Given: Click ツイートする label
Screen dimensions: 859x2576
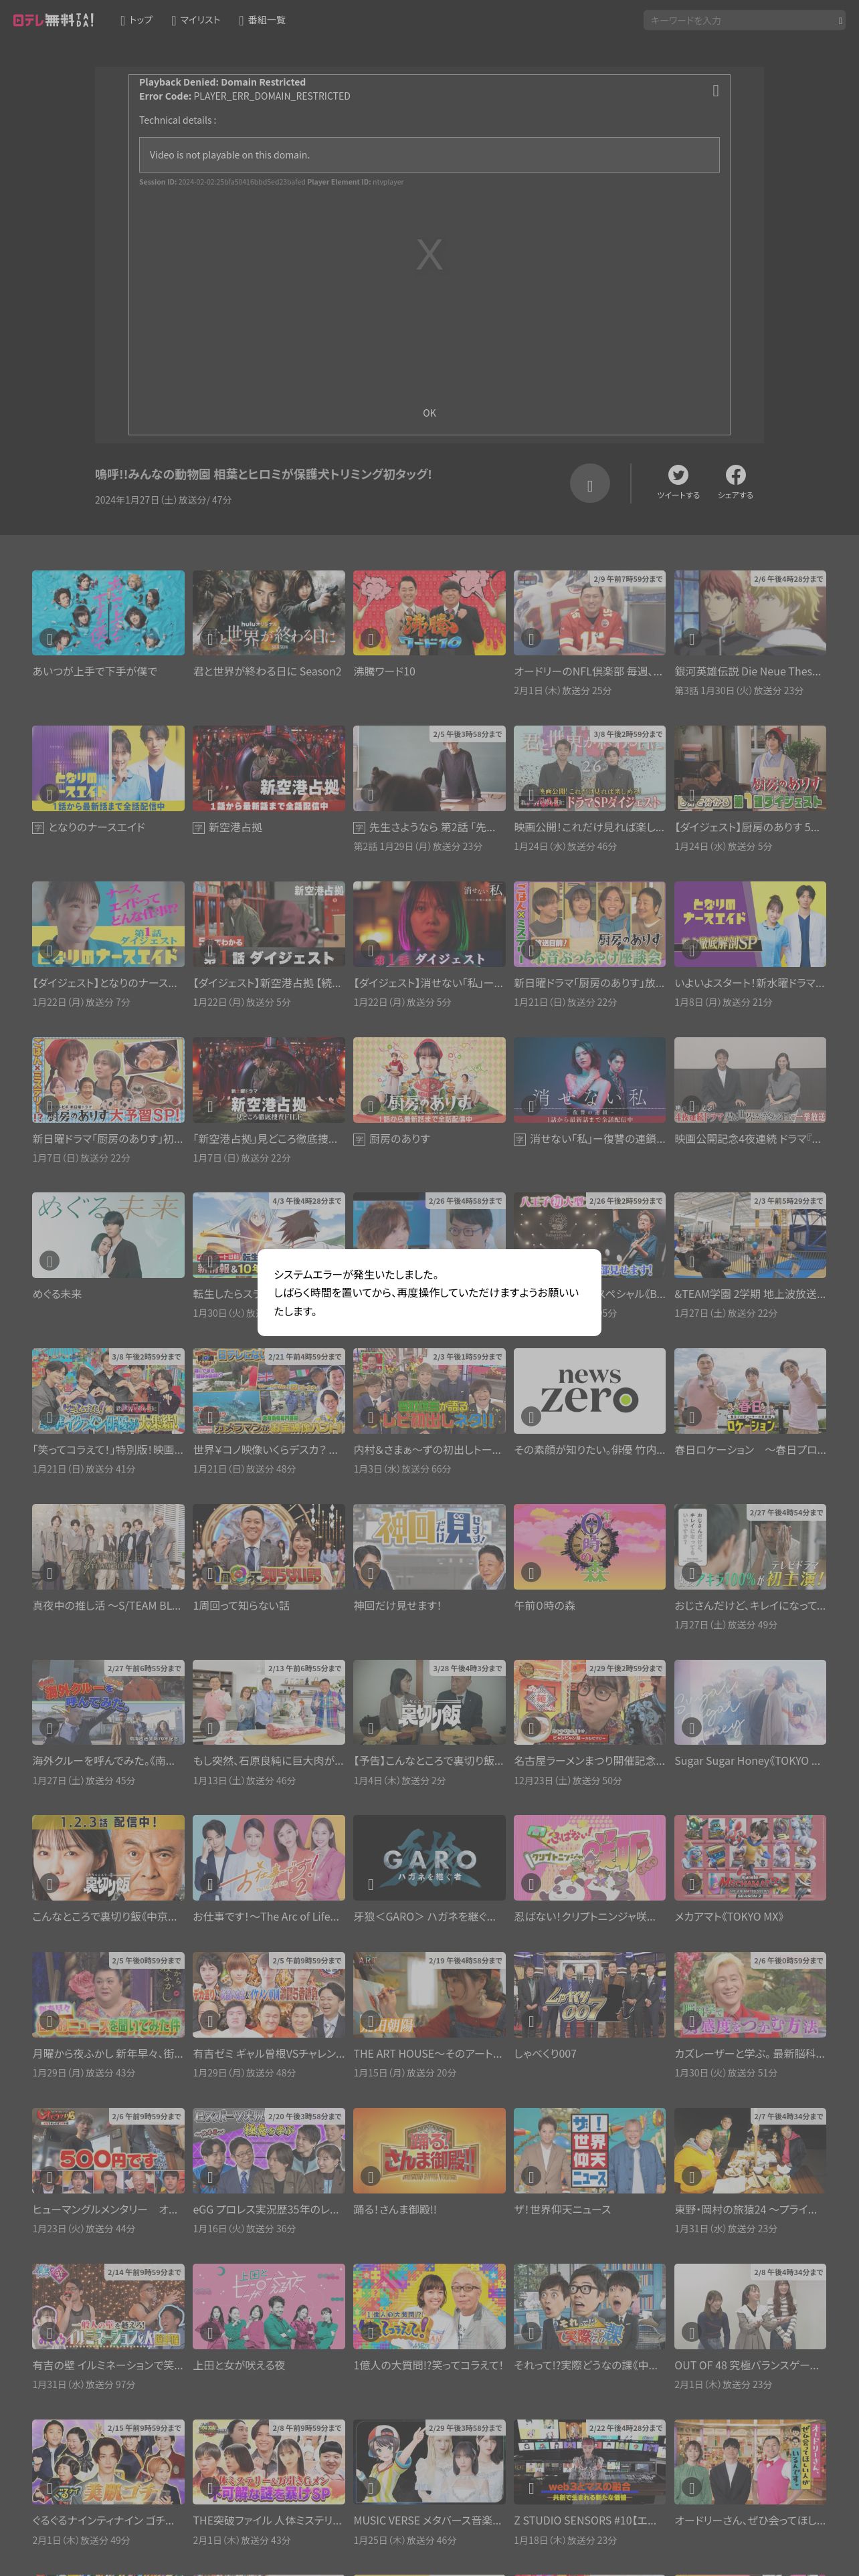Looking at the screenshot, I should 678,495.
